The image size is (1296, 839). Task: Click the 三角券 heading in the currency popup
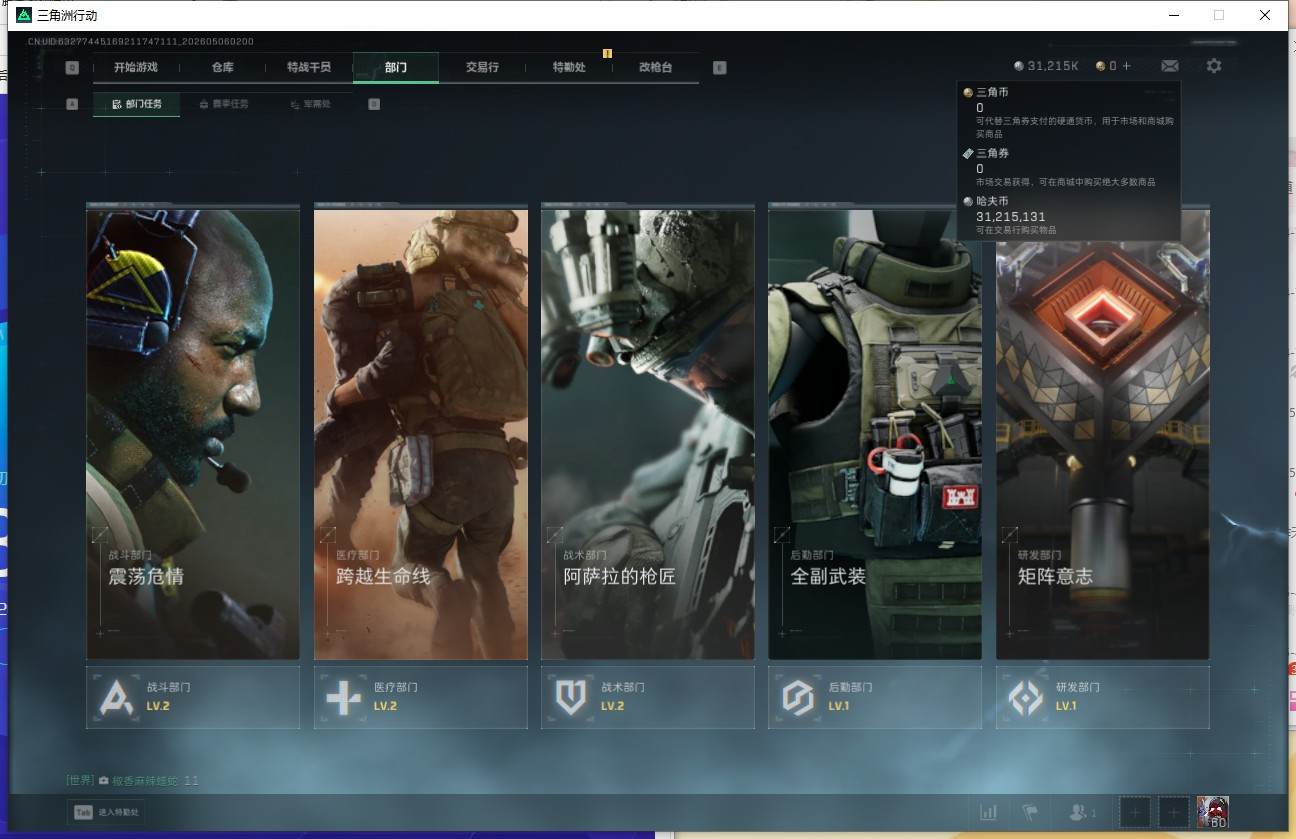click(993, 153)
